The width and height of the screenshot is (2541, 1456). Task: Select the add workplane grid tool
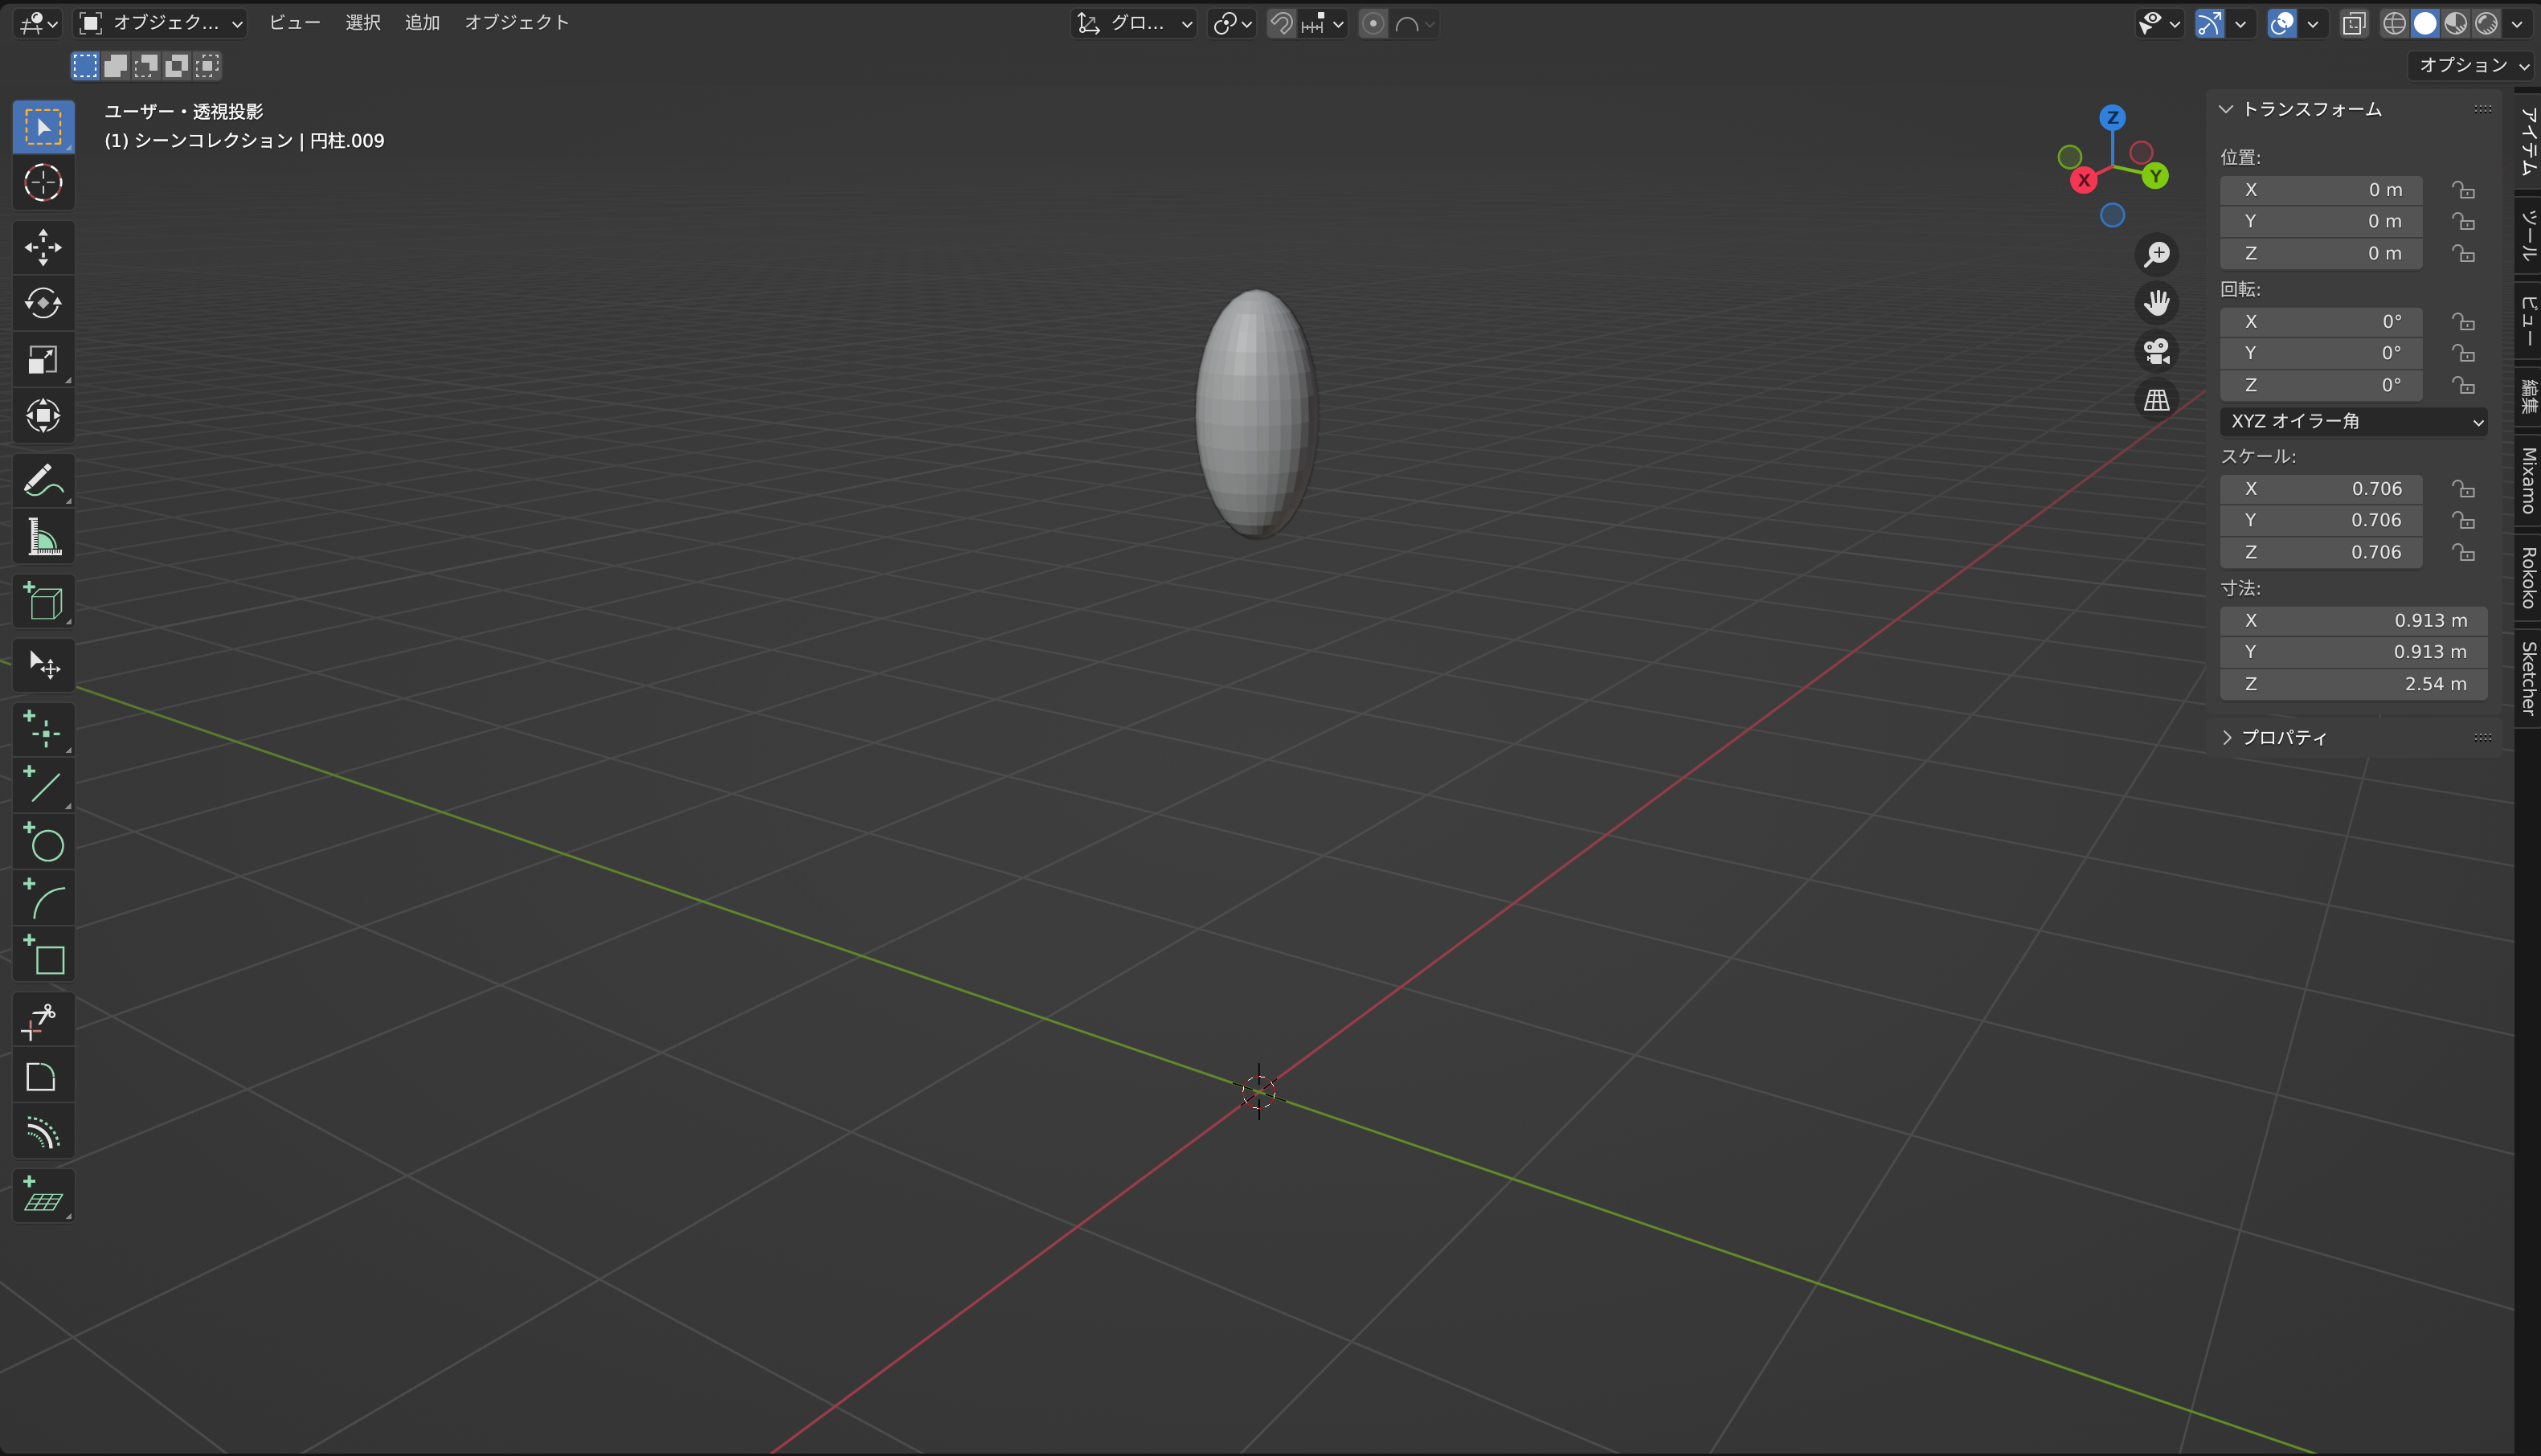pos(43,1195)
